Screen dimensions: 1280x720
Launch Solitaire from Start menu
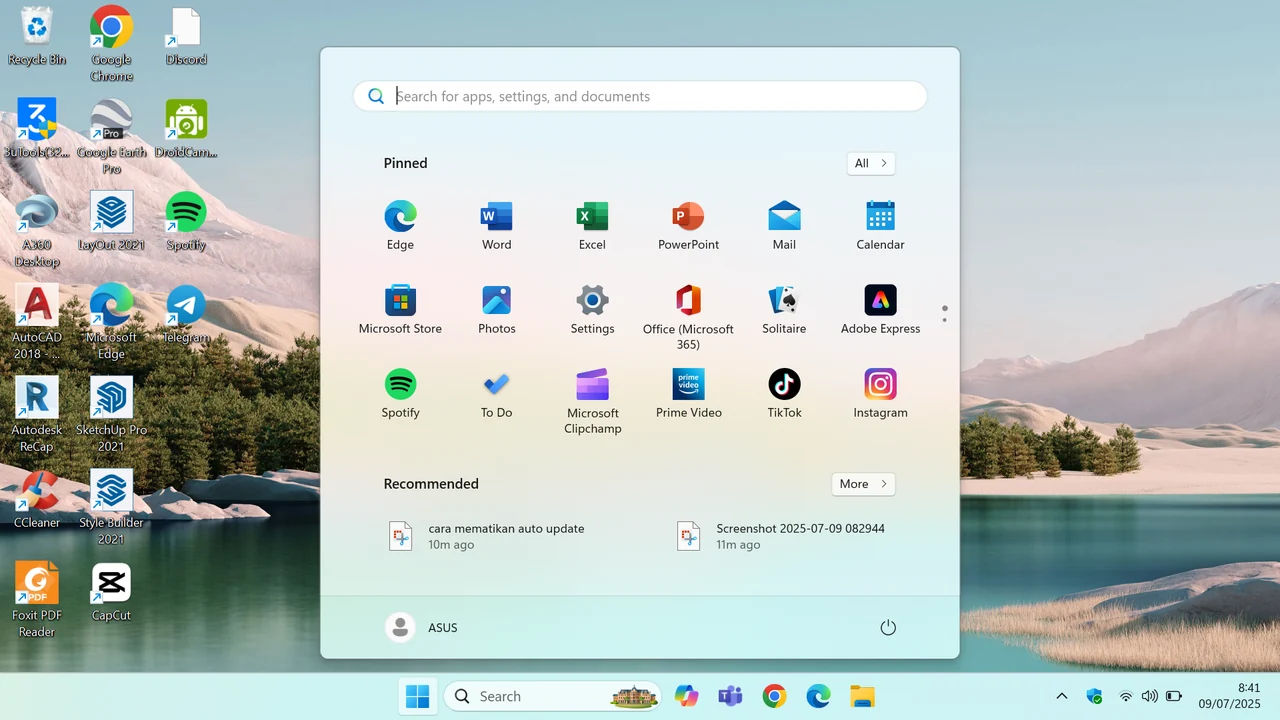point(784,310)
